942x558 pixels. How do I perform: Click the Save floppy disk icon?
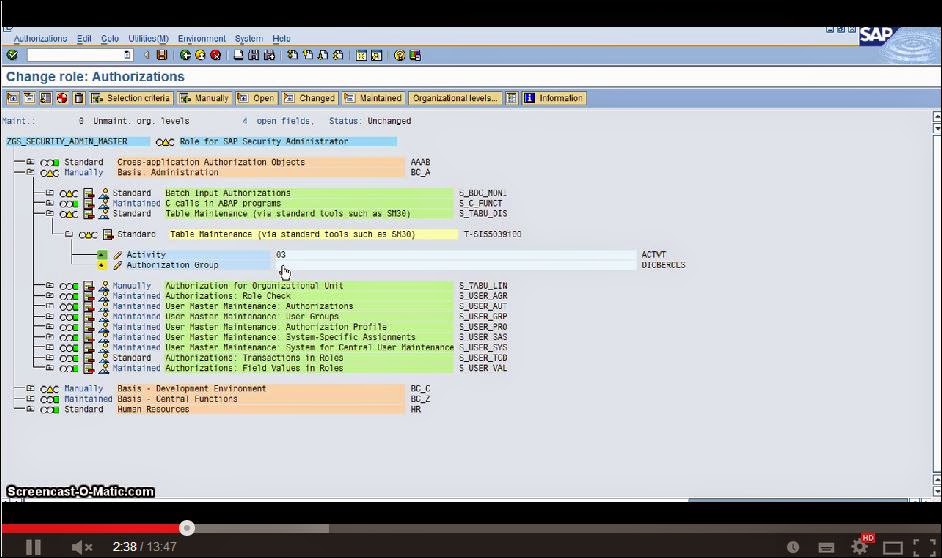[x=162, y=55]
